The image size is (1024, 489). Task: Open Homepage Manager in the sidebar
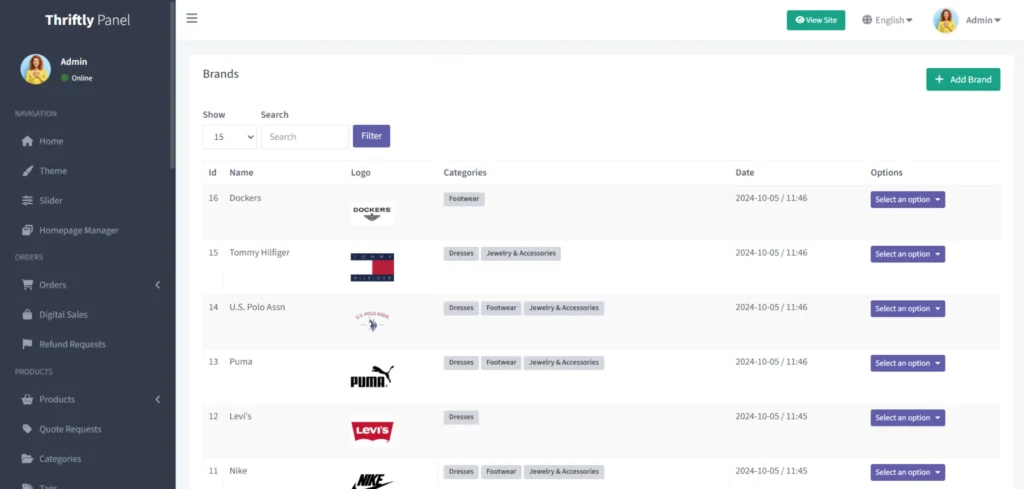point(78,230)
